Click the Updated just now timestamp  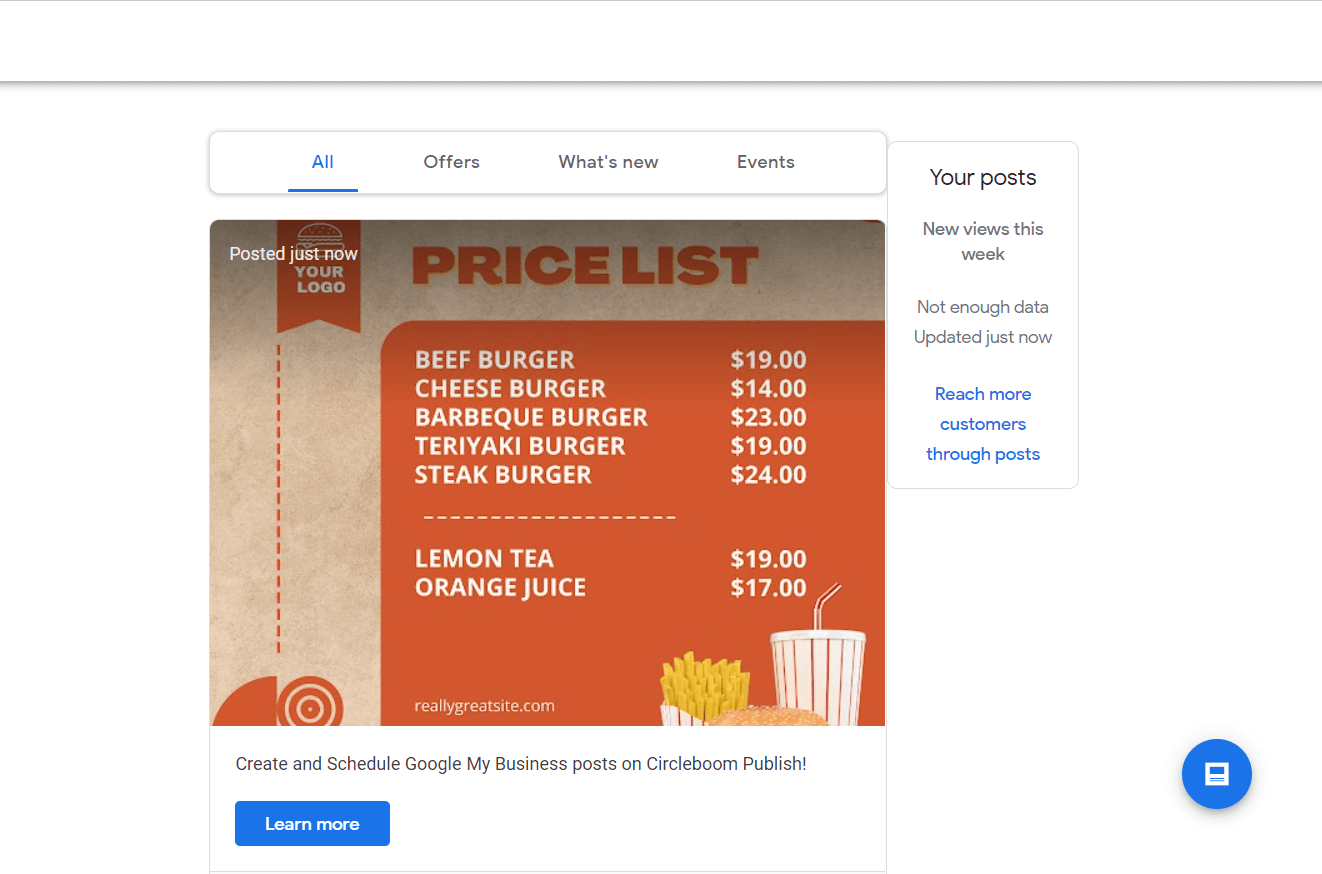pos(982,337)
